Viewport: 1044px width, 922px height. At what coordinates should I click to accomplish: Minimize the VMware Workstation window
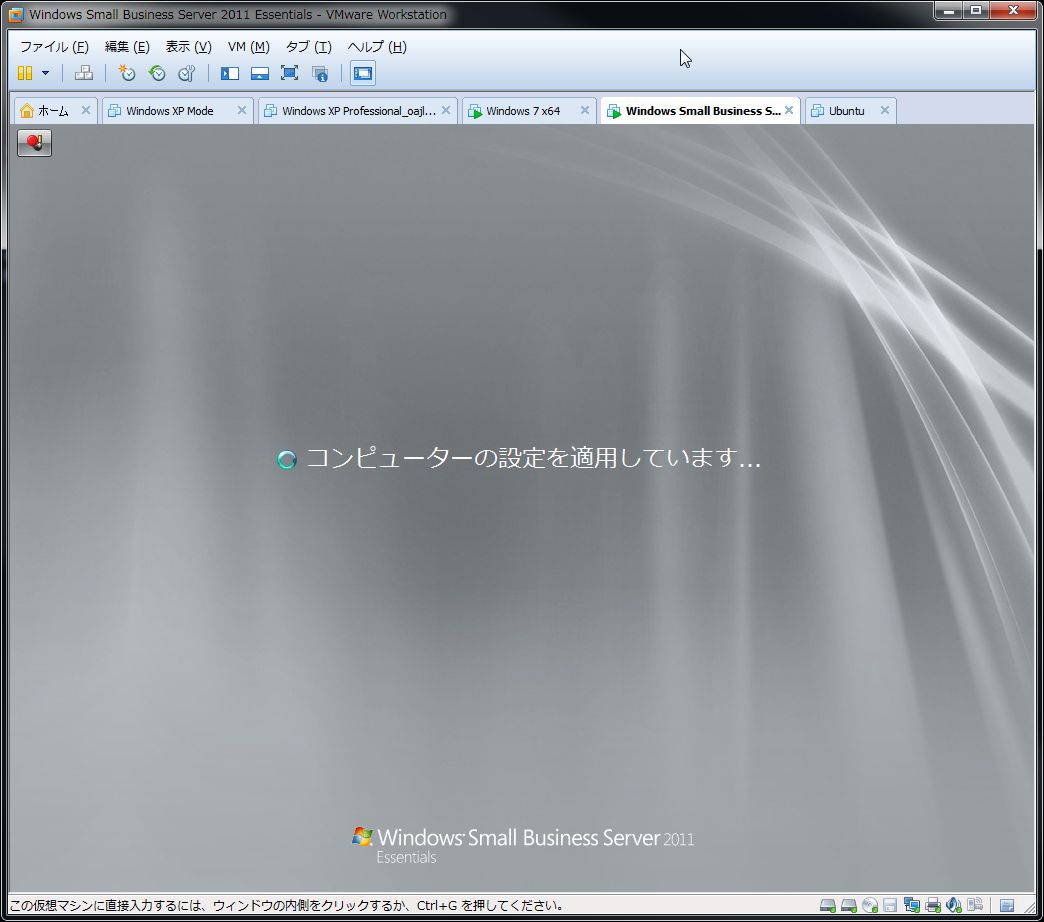[x=948, y=10]
